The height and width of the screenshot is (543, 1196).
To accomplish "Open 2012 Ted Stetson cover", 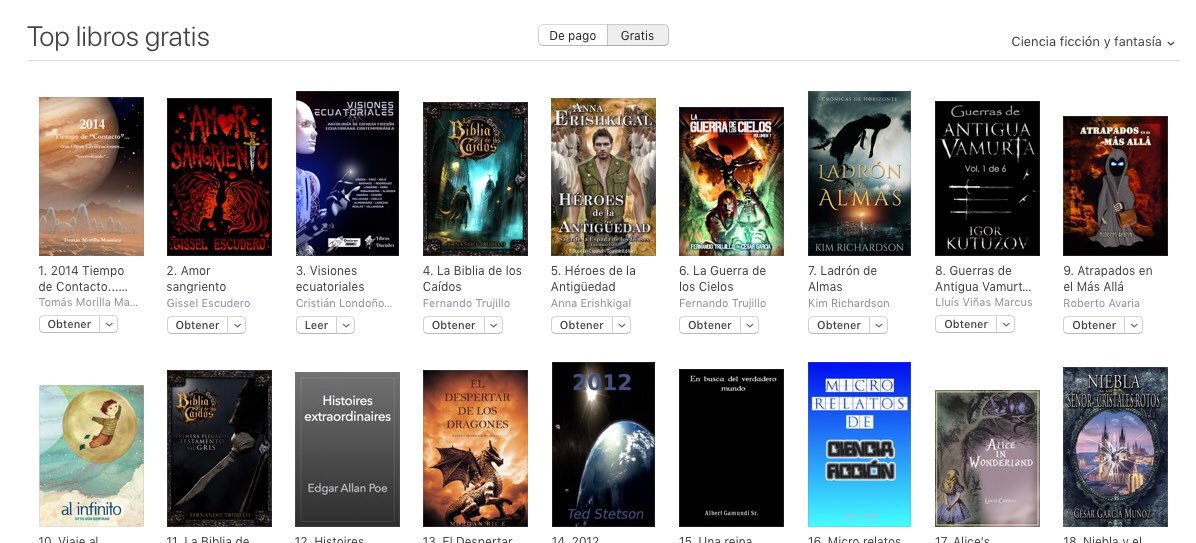I will pos(603,445).
